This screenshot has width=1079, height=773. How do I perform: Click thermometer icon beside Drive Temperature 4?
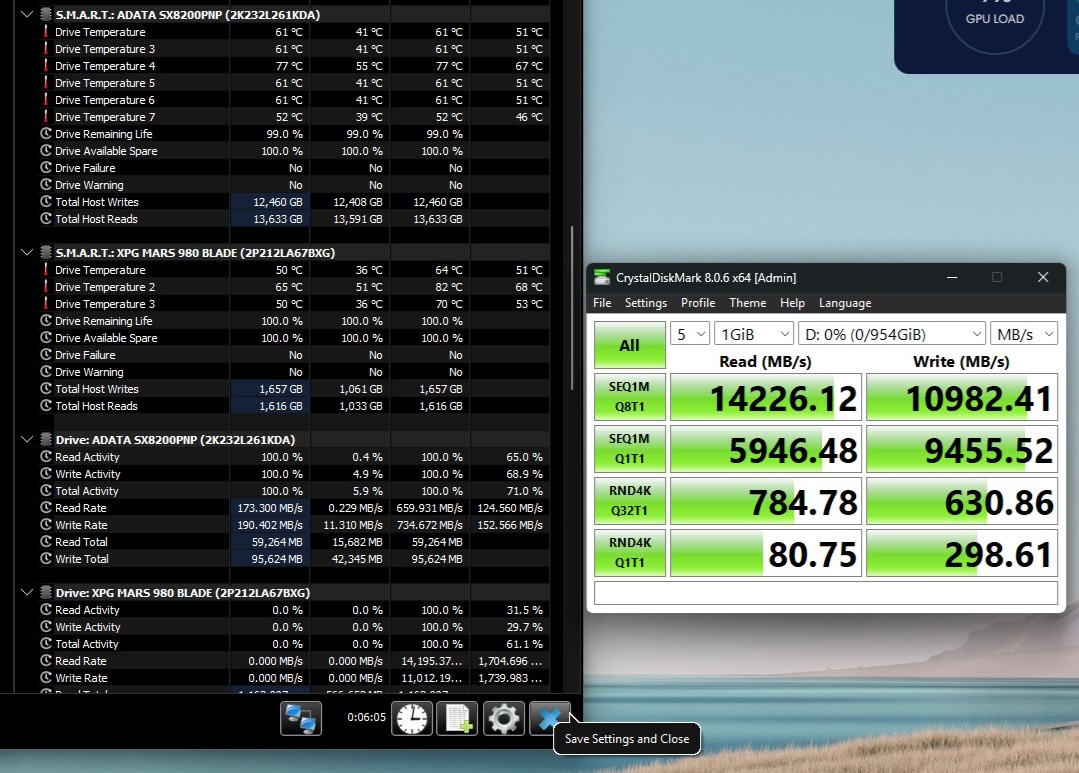tap(46, 66)
